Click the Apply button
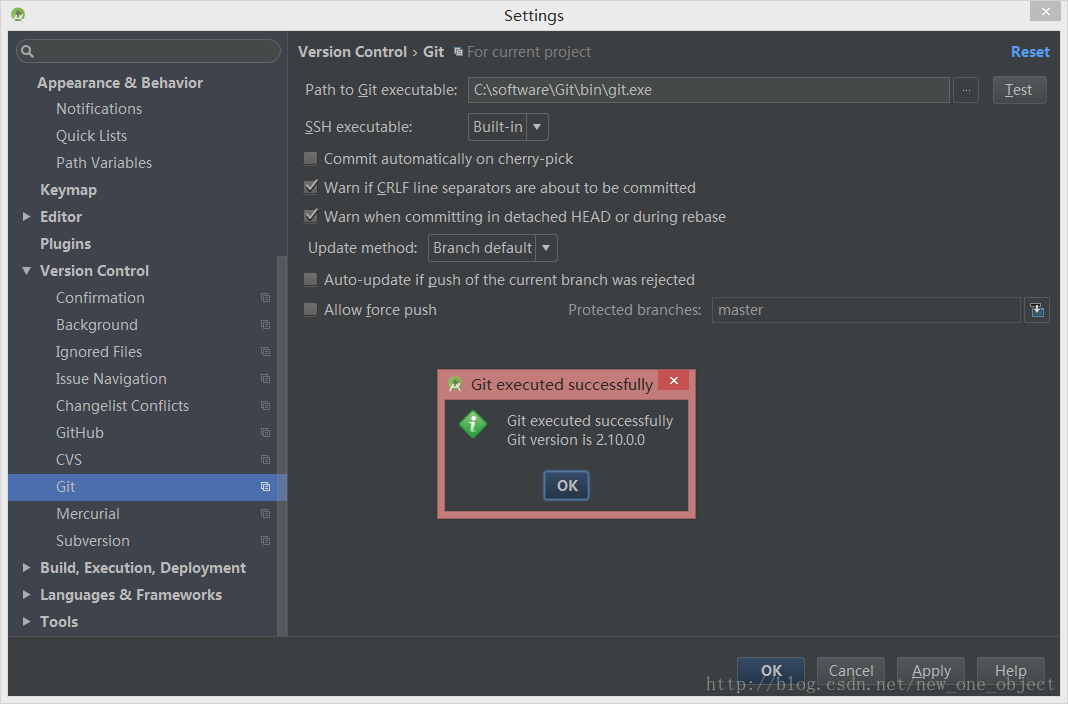Image resolution: width=1068 pixels, height=704 pixels. click(931, 671)
